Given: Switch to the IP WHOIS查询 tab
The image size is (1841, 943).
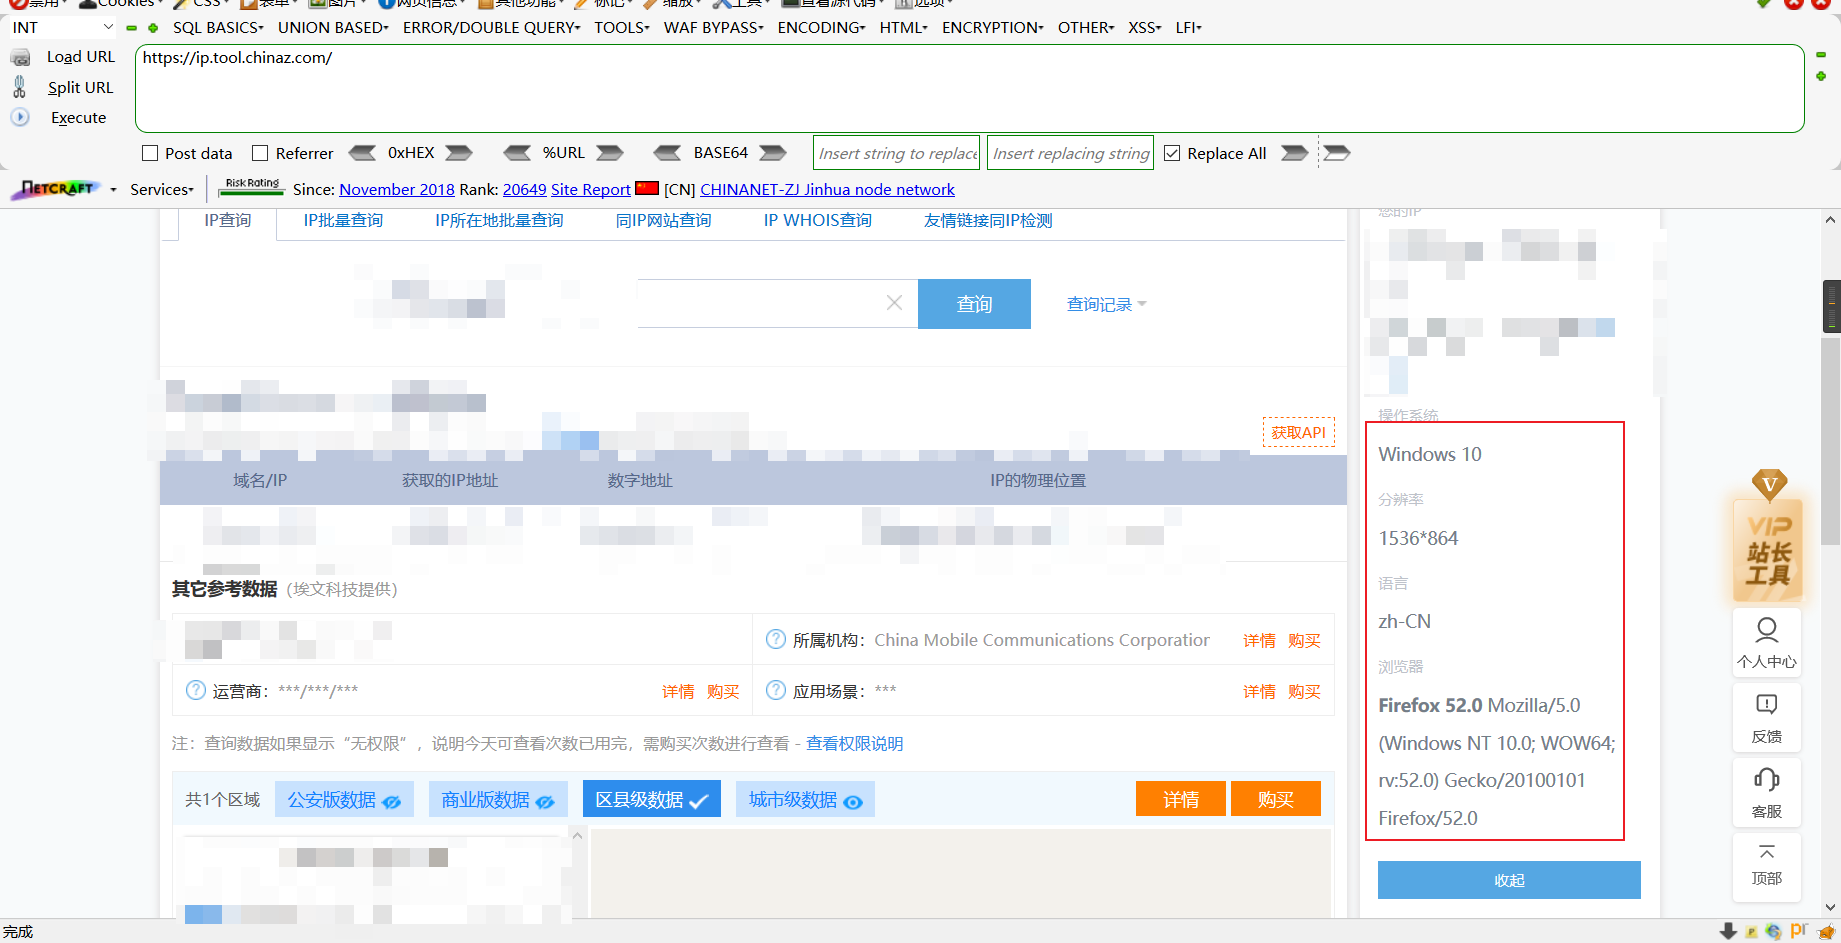Looking at the screenshot, I should 816,220.
